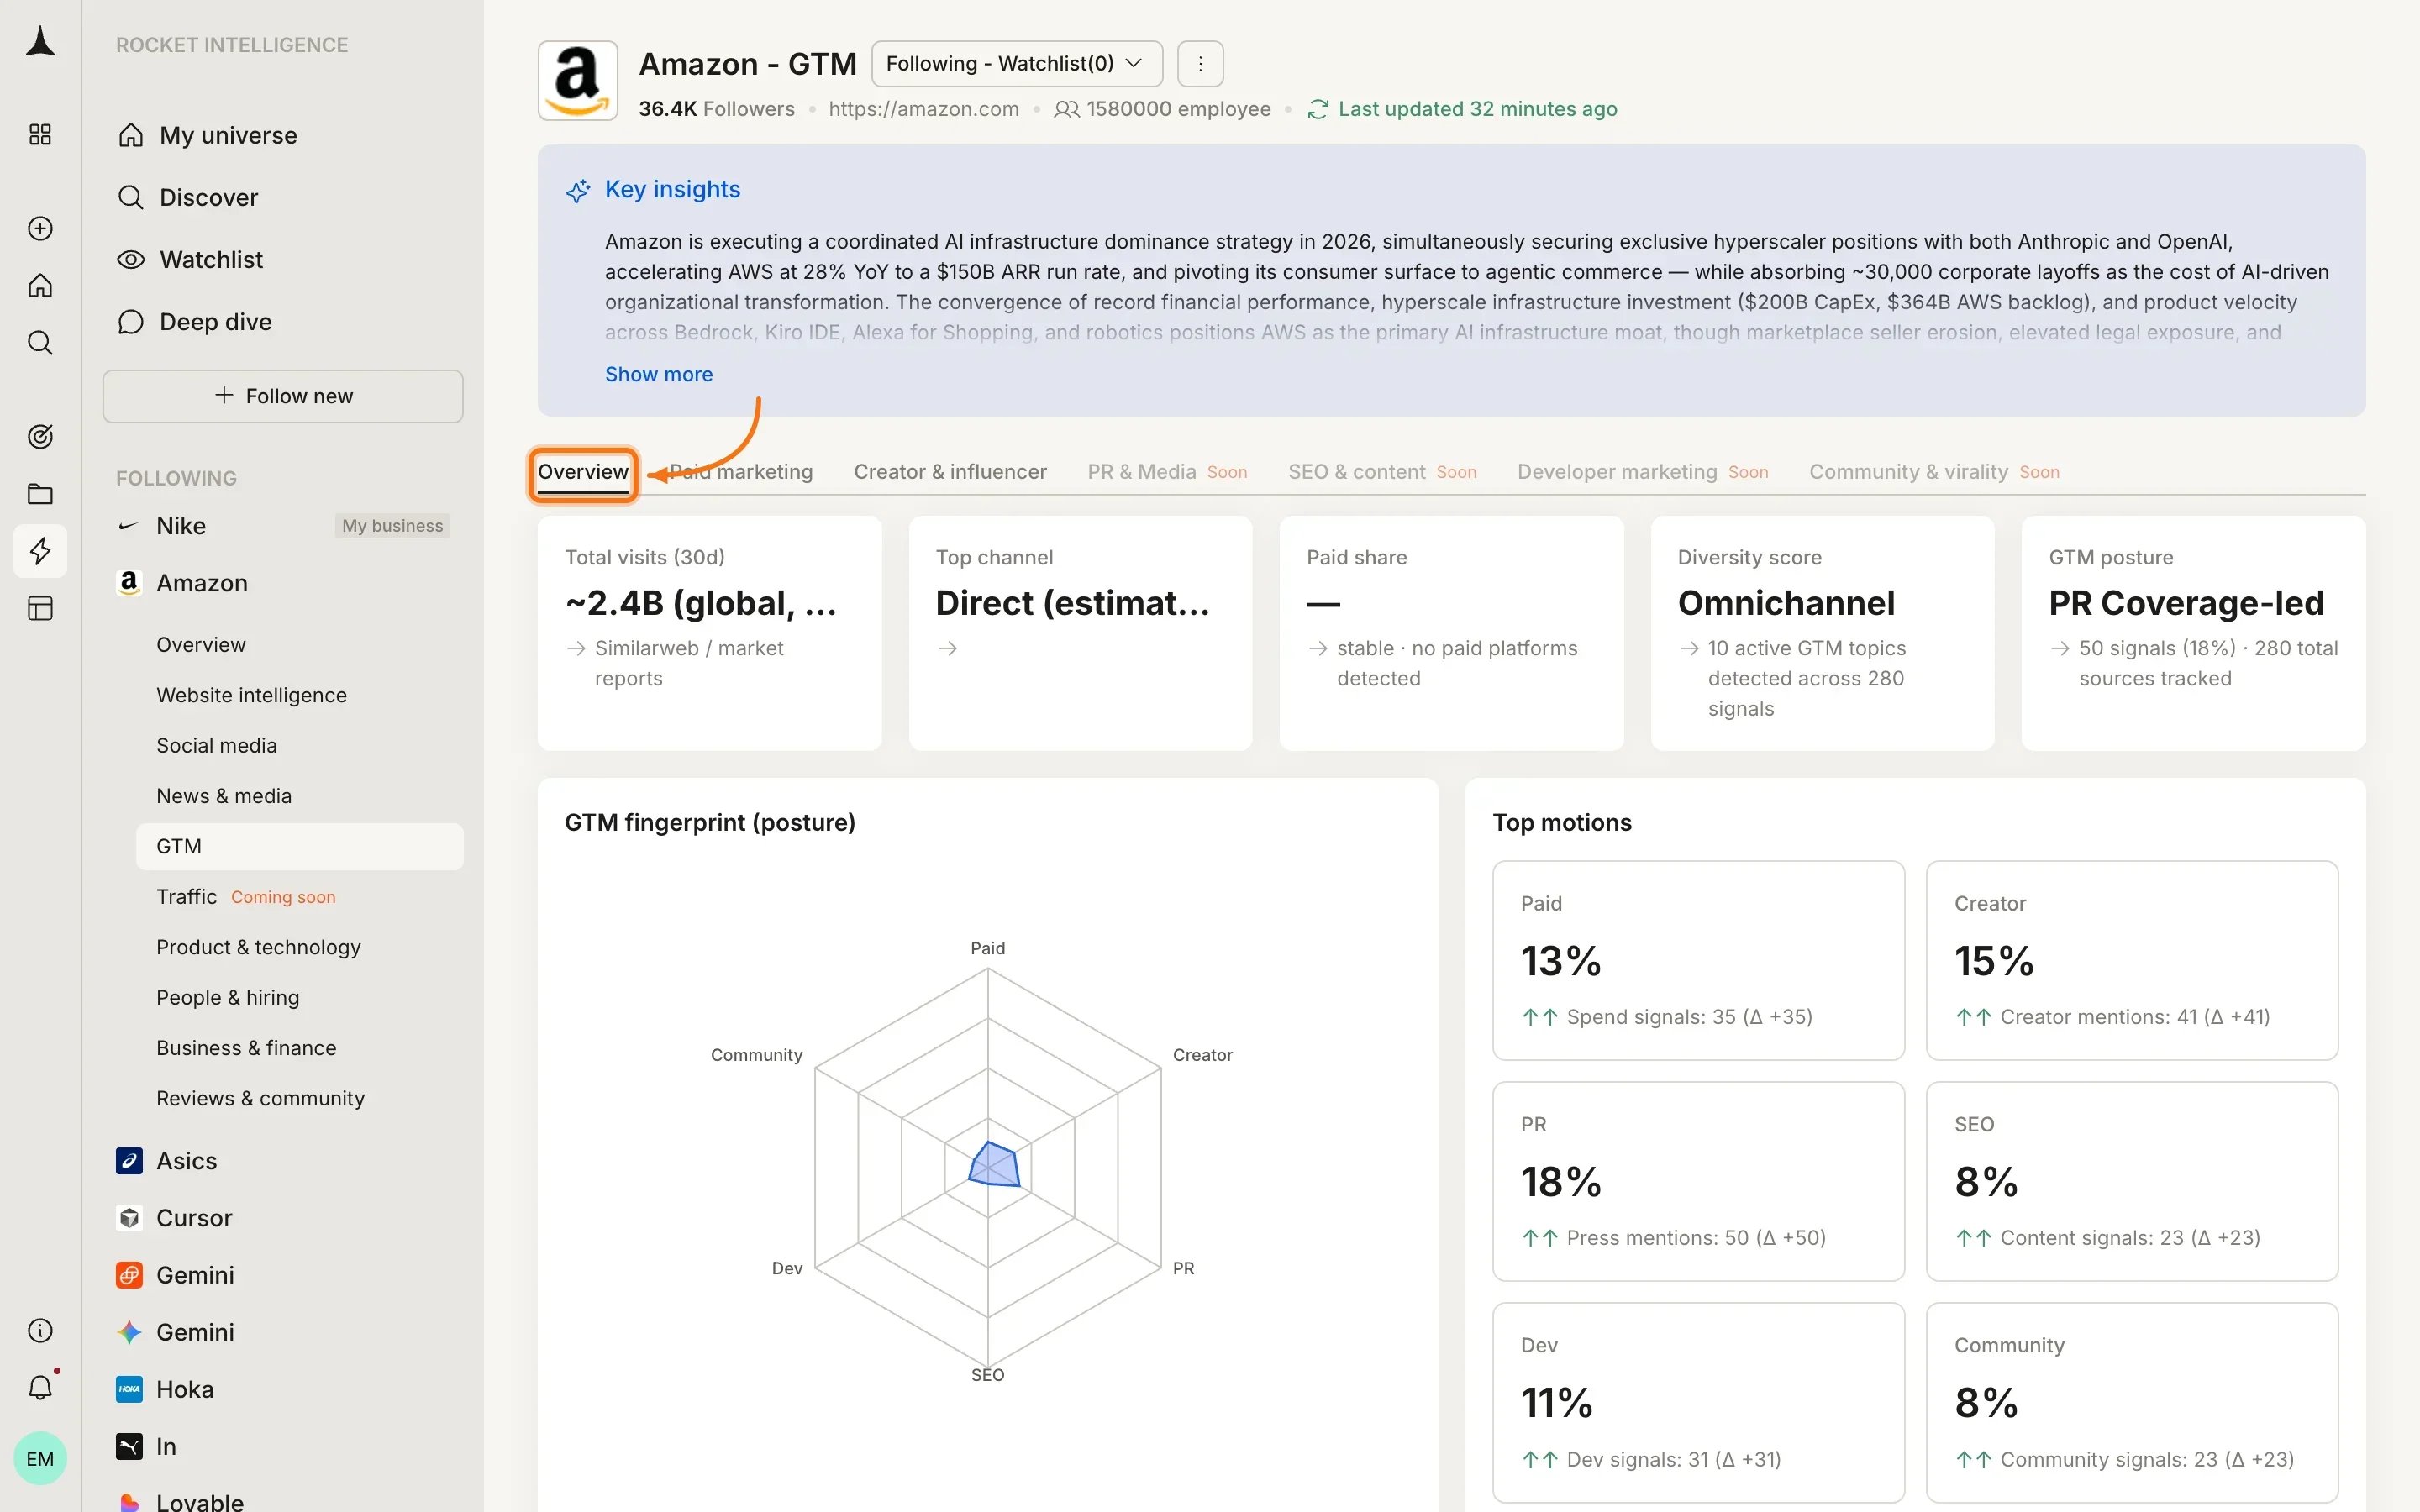Image resolution: width=2420 pixels, height=1512 pixels.
Task: Open the target goals icon in rail
Action: [40, 437]
